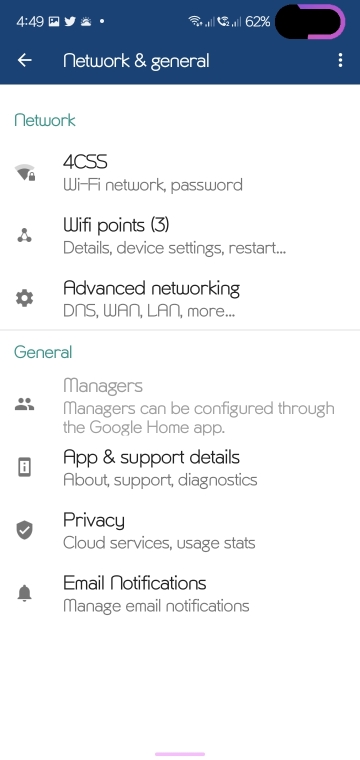Tap the home gesture bar
This screenshot has width=360, height=760.
click(x=180, y=754)
